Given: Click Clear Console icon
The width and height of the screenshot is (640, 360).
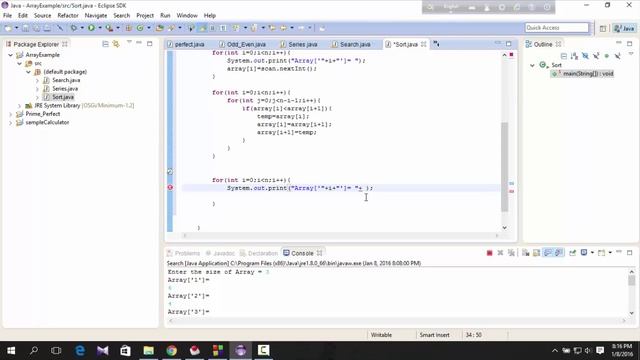Looking at the screenshot, I should point(526,253).
